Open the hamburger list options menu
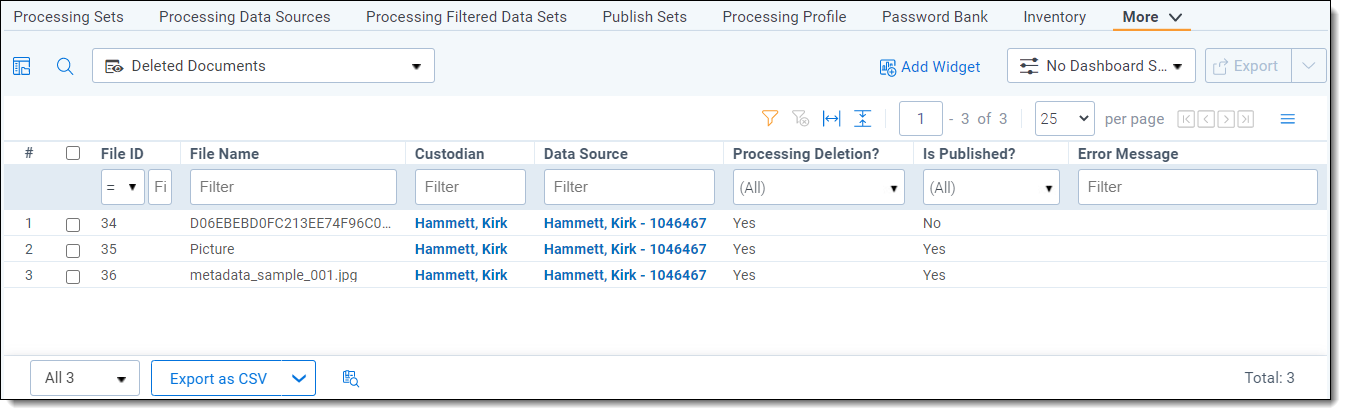 click(x=1288, y=119)
